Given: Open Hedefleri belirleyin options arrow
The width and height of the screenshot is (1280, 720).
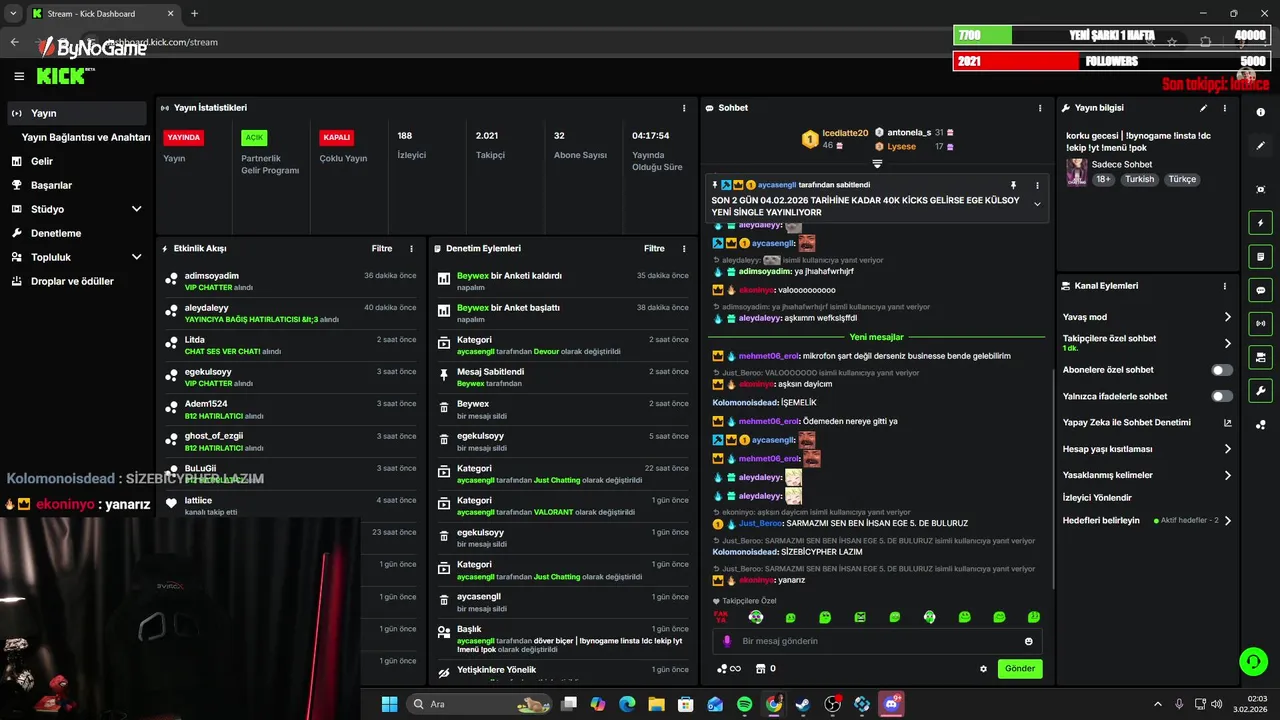Looking at the screenshot, I should pos(1227,521).
